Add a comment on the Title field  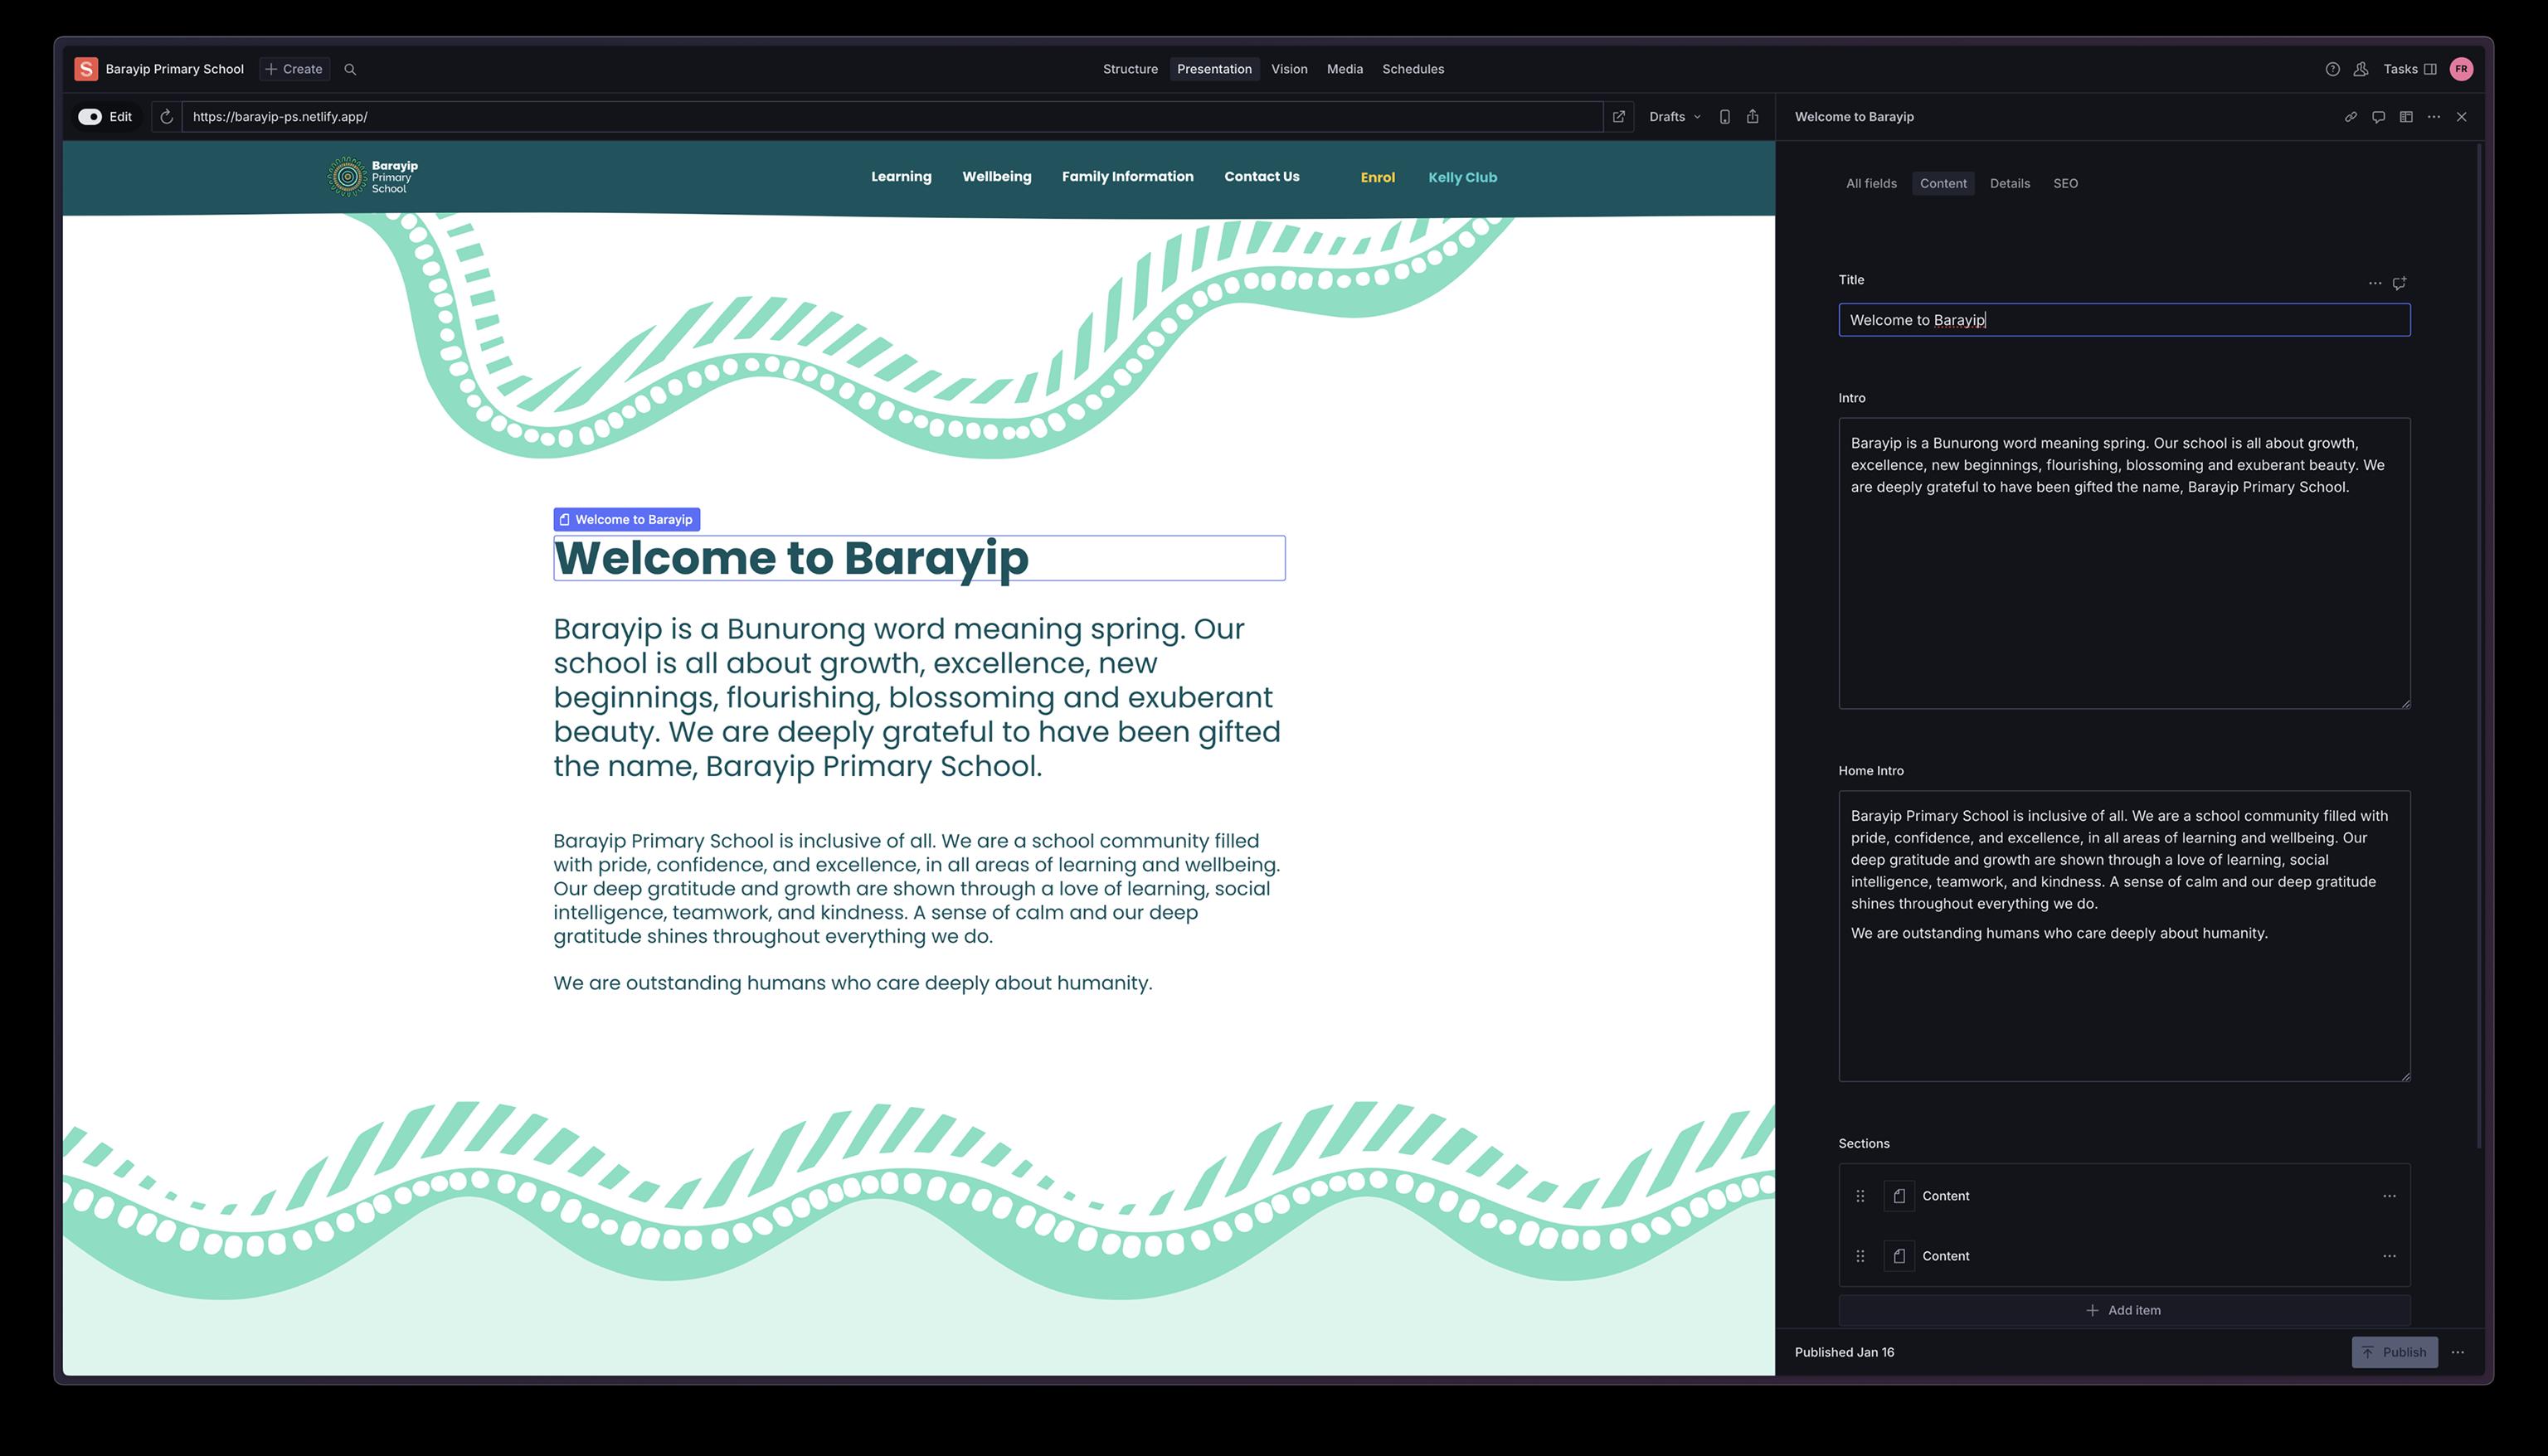[2399, 283]
